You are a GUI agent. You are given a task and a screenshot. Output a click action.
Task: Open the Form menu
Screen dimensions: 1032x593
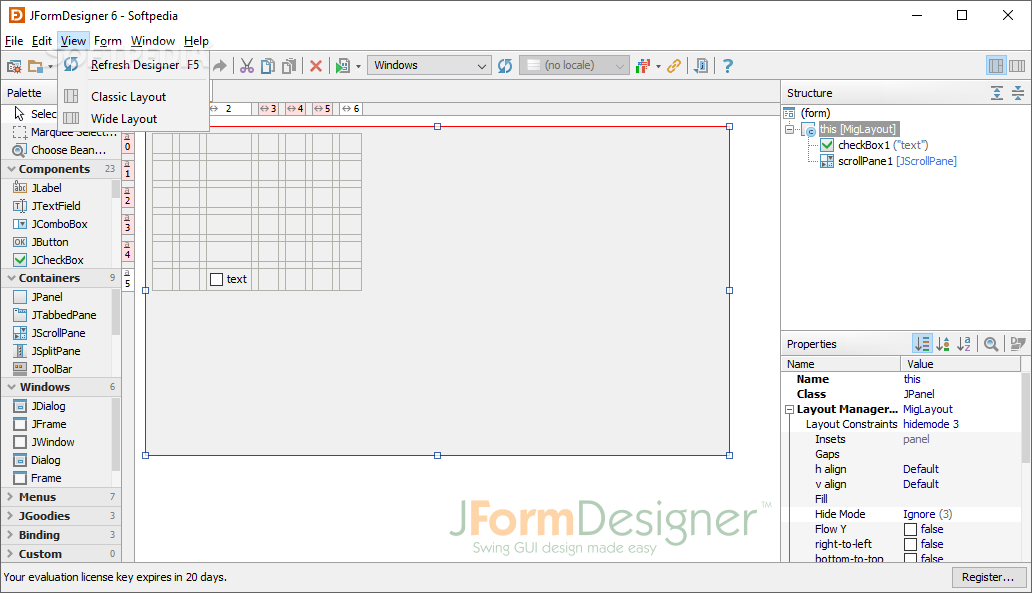coord(108,41)
